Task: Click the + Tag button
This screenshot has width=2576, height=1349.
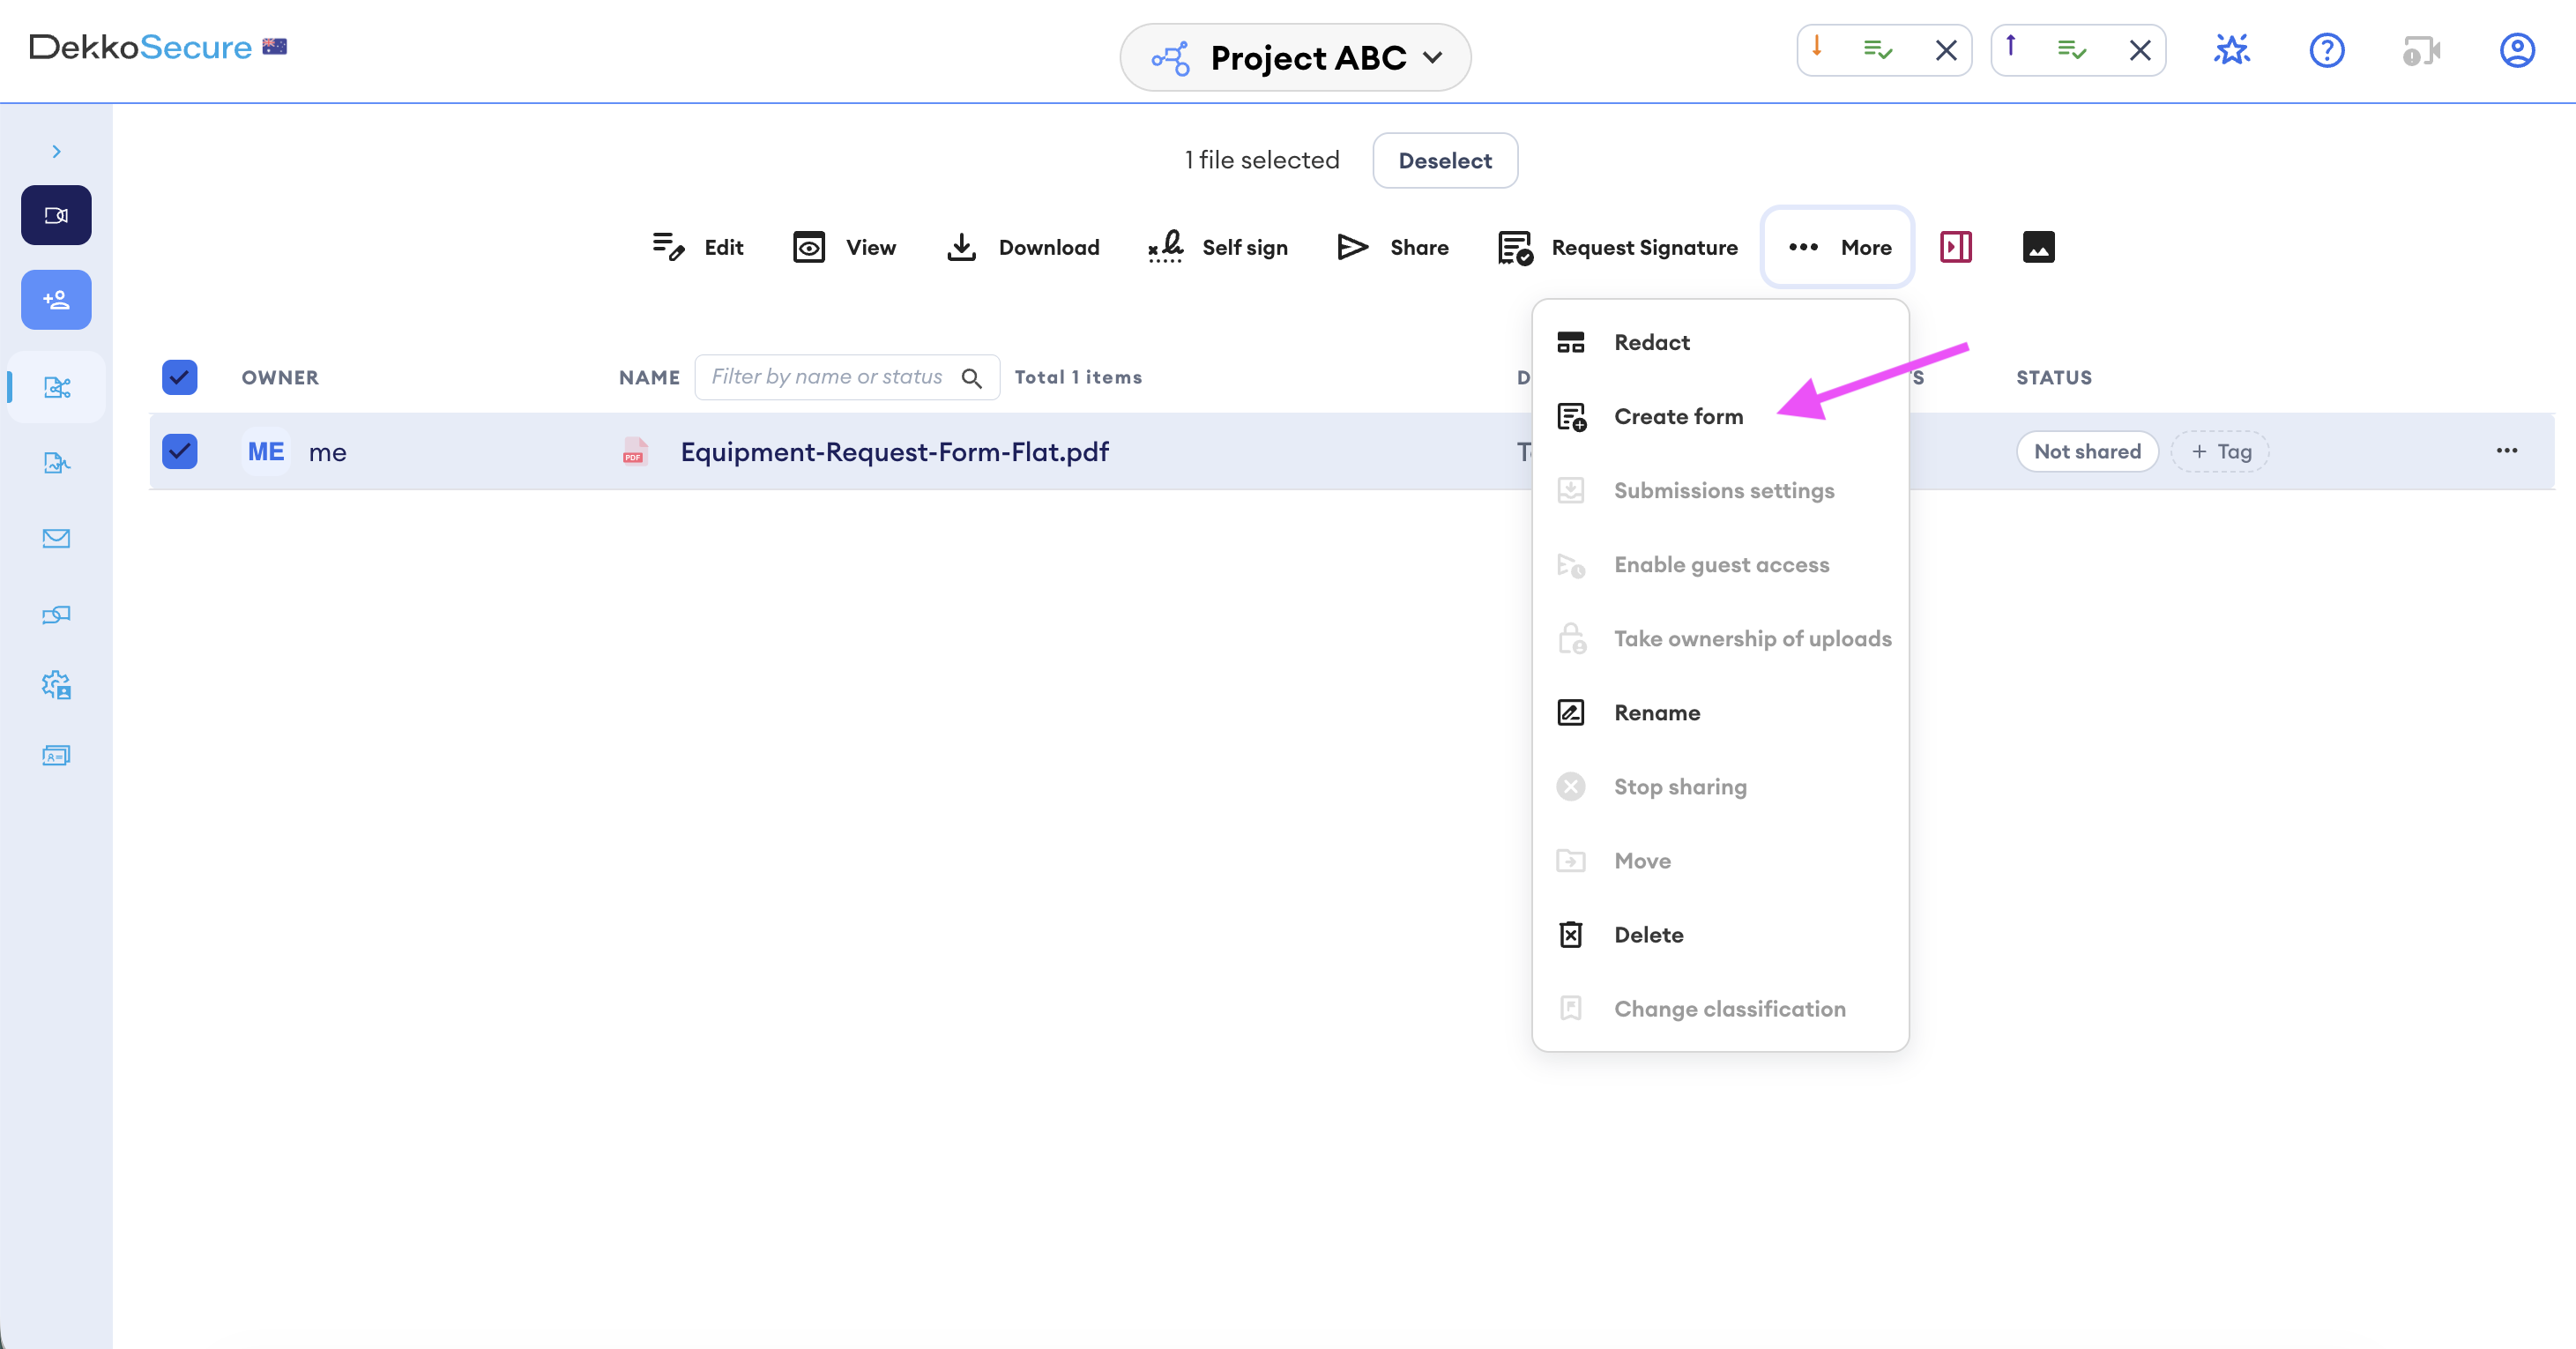Action: [2220, 451]
